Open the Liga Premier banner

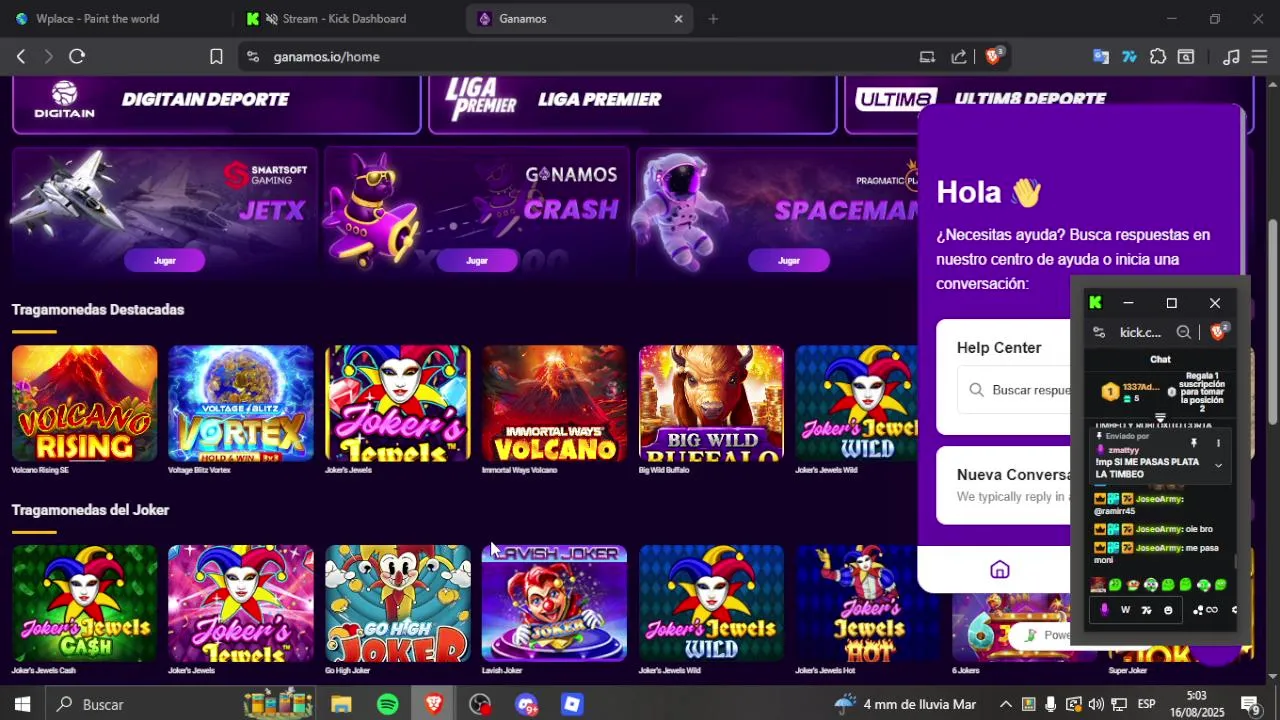(633, 104)
